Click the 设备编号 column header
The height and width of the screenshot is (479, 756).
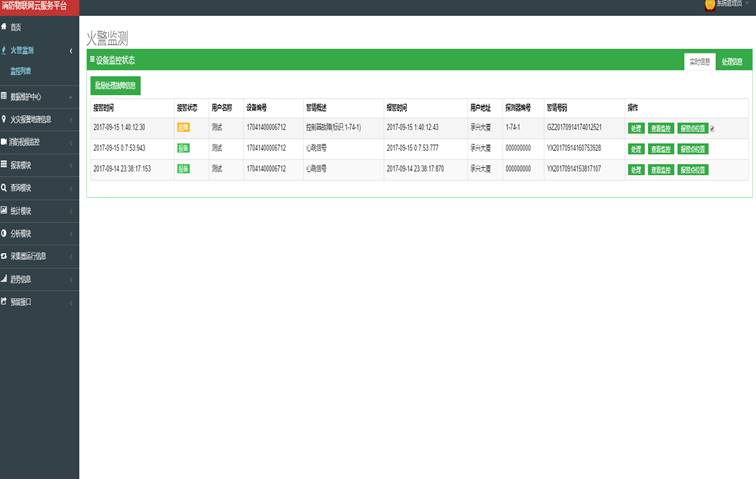tap(256, 108)
